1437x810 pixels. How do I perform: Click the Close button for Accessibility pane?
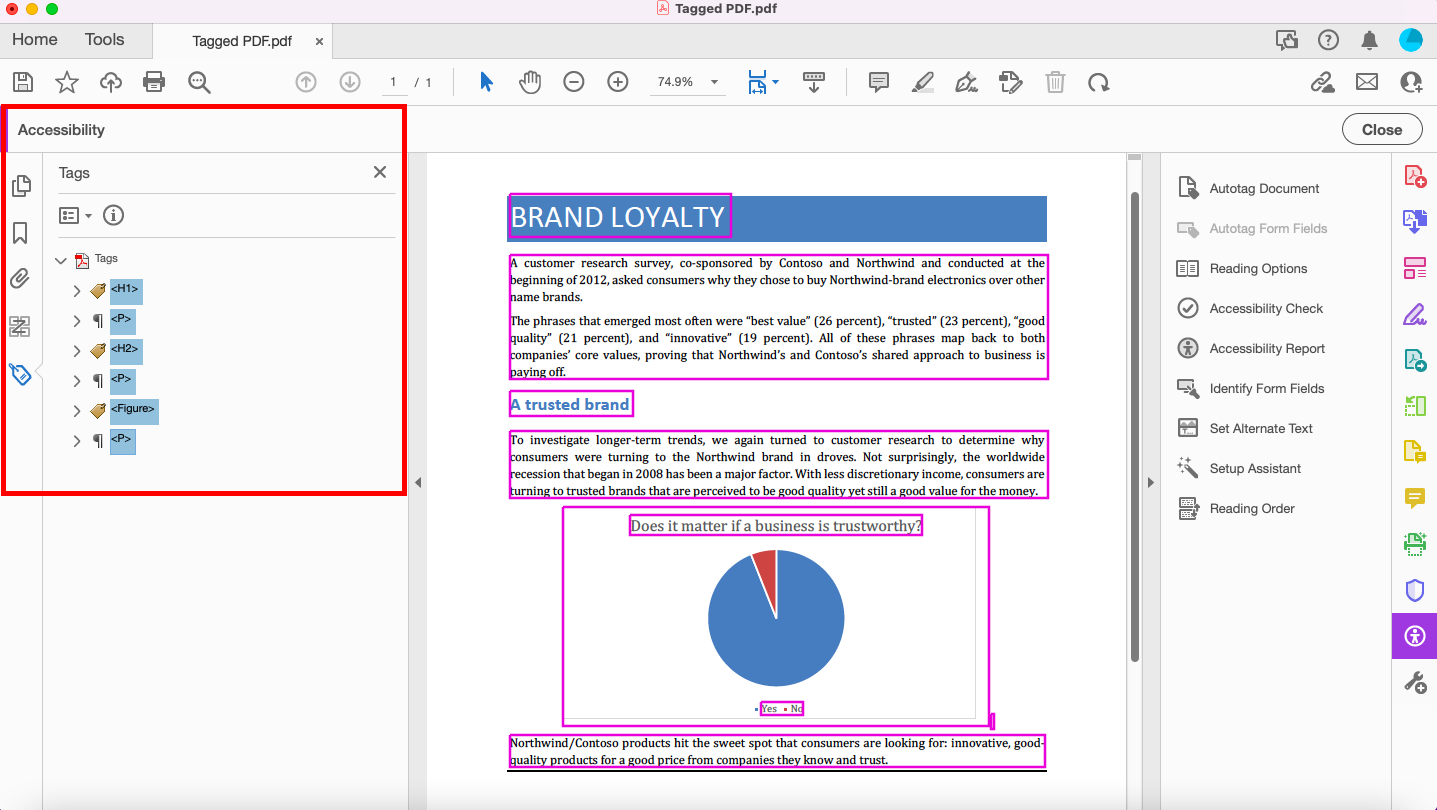(1381, 129)
